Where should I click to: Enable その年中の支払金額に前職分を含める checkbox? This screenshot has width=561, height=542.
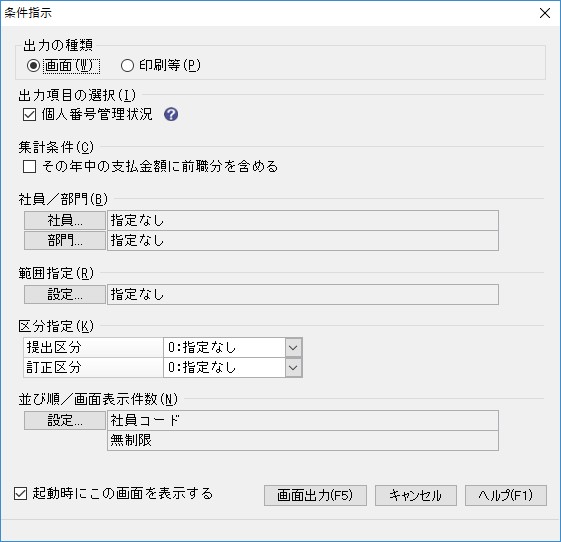pyautogui.click(x=29, y=166)
